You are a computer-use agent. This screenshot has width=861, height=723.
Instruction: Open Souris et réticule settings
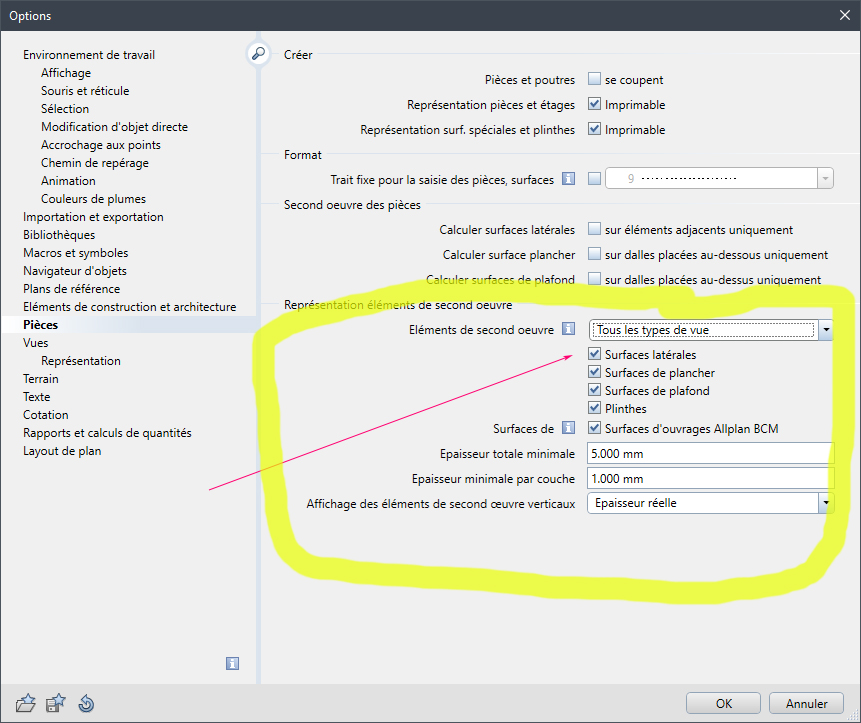tap(85, 91)
